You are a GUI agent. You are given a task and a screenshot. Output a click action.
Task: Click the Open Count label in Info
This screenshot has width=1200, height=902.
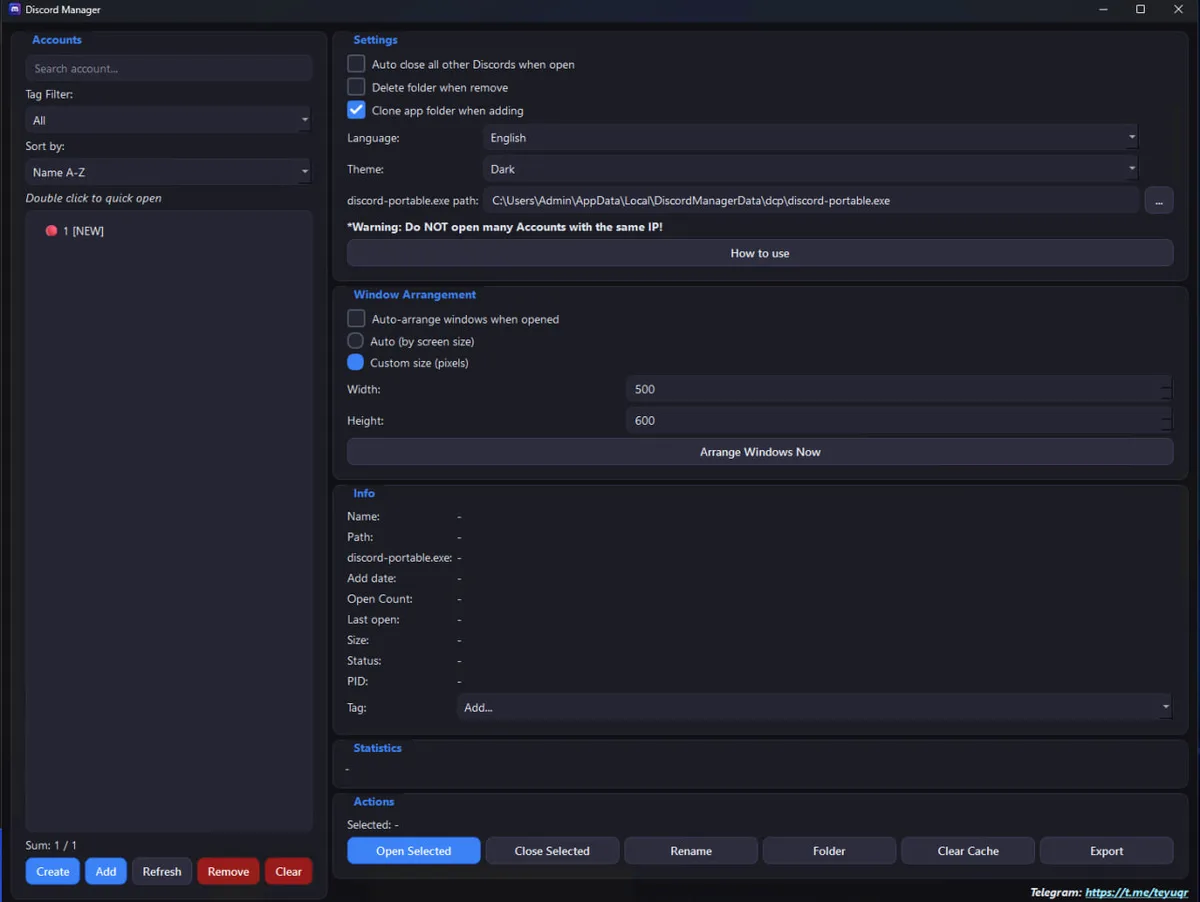pyautogui.click(x=380, y=599)
